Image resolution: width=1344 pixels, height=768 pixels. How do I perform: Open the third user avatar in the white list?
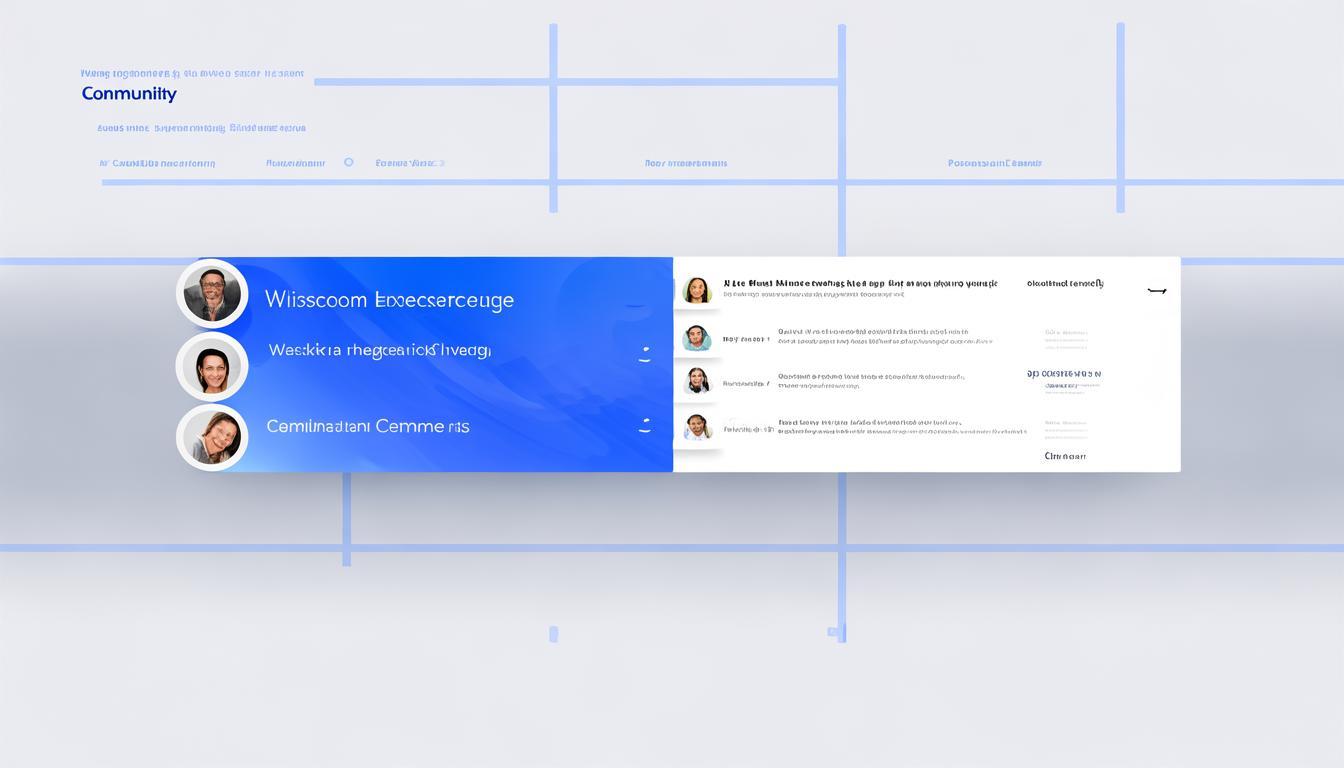click(696, 381)
